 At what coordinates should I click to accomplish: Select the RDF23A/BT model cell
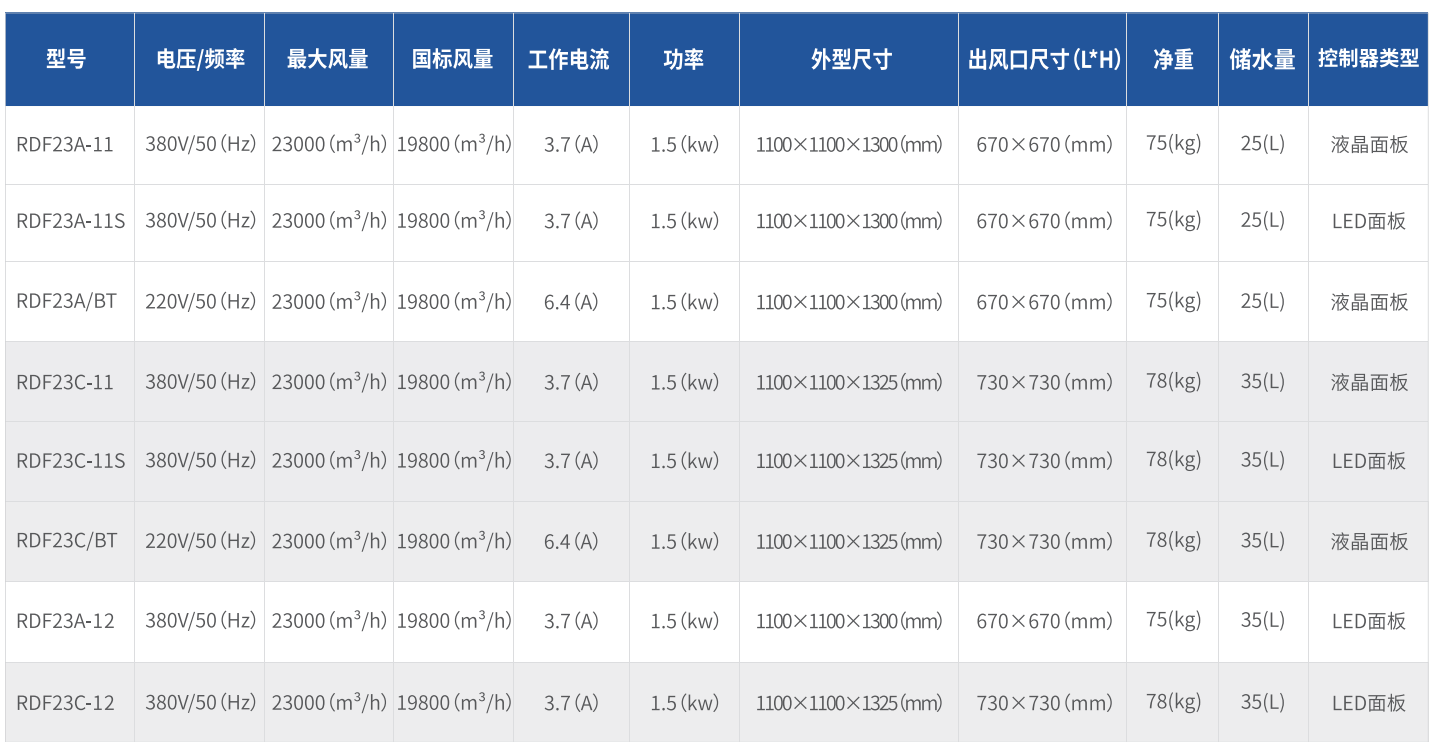[x=66, y=301]
